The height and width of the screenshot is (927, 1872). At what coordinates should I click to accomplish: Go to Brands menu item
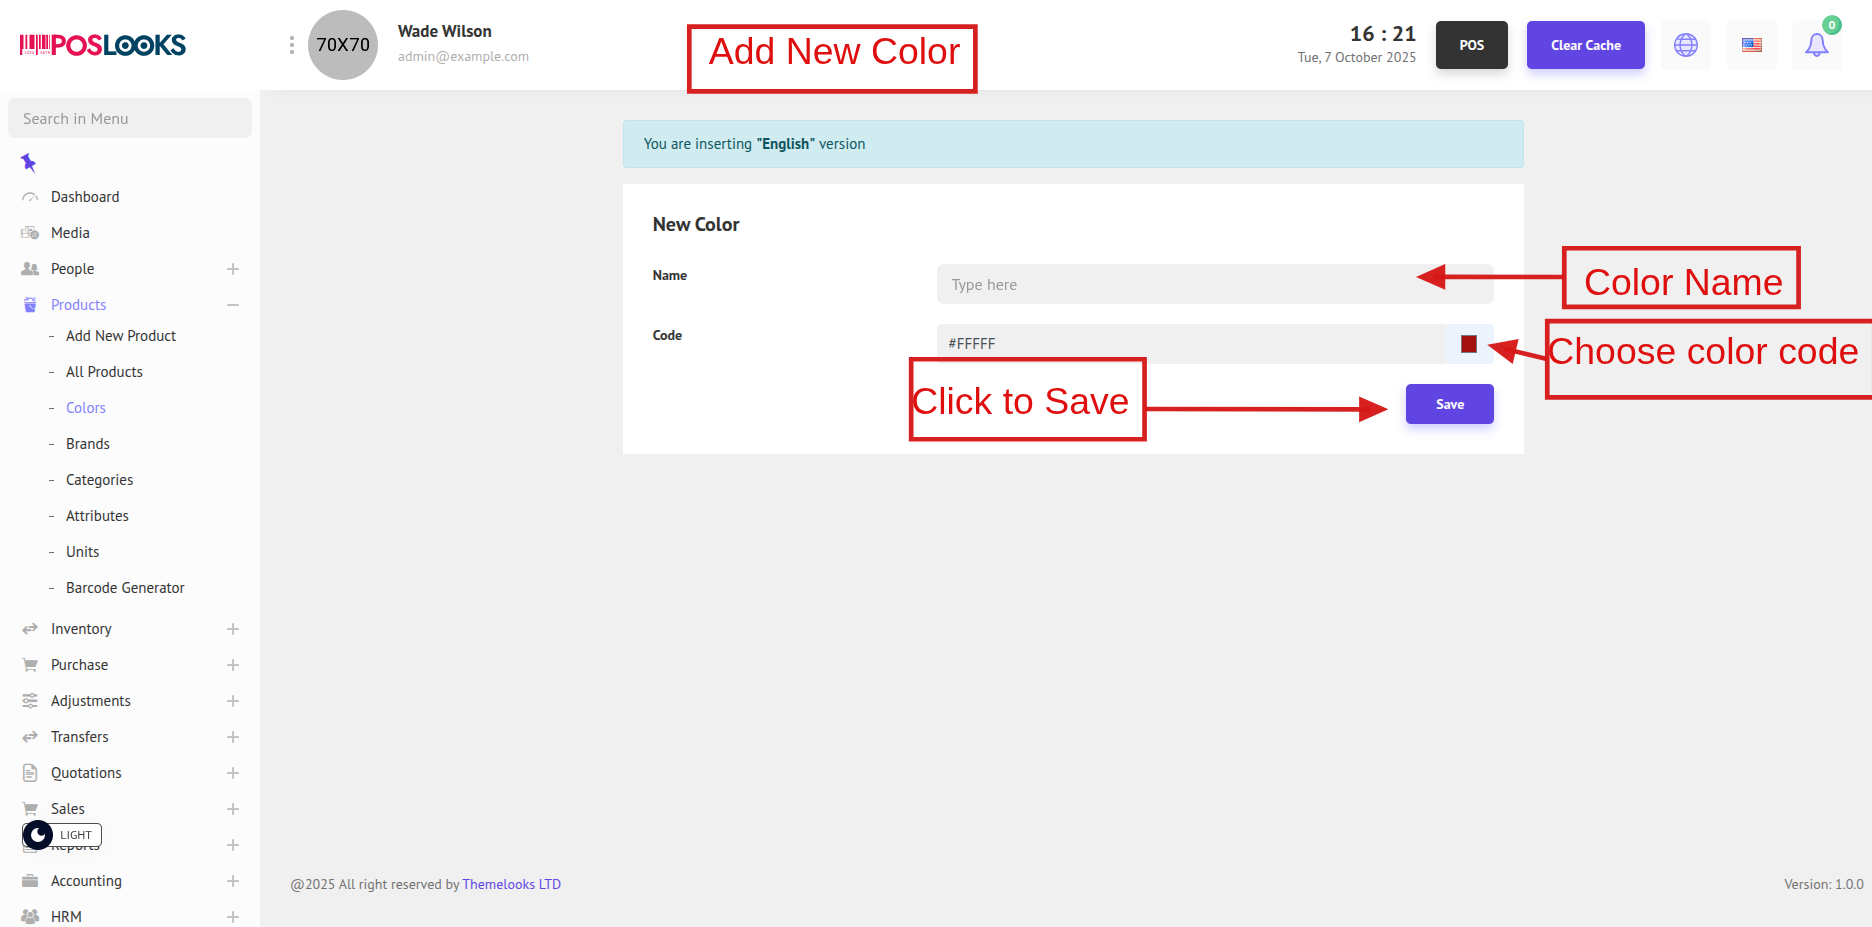pyautogui.click(x=88, y=444)
